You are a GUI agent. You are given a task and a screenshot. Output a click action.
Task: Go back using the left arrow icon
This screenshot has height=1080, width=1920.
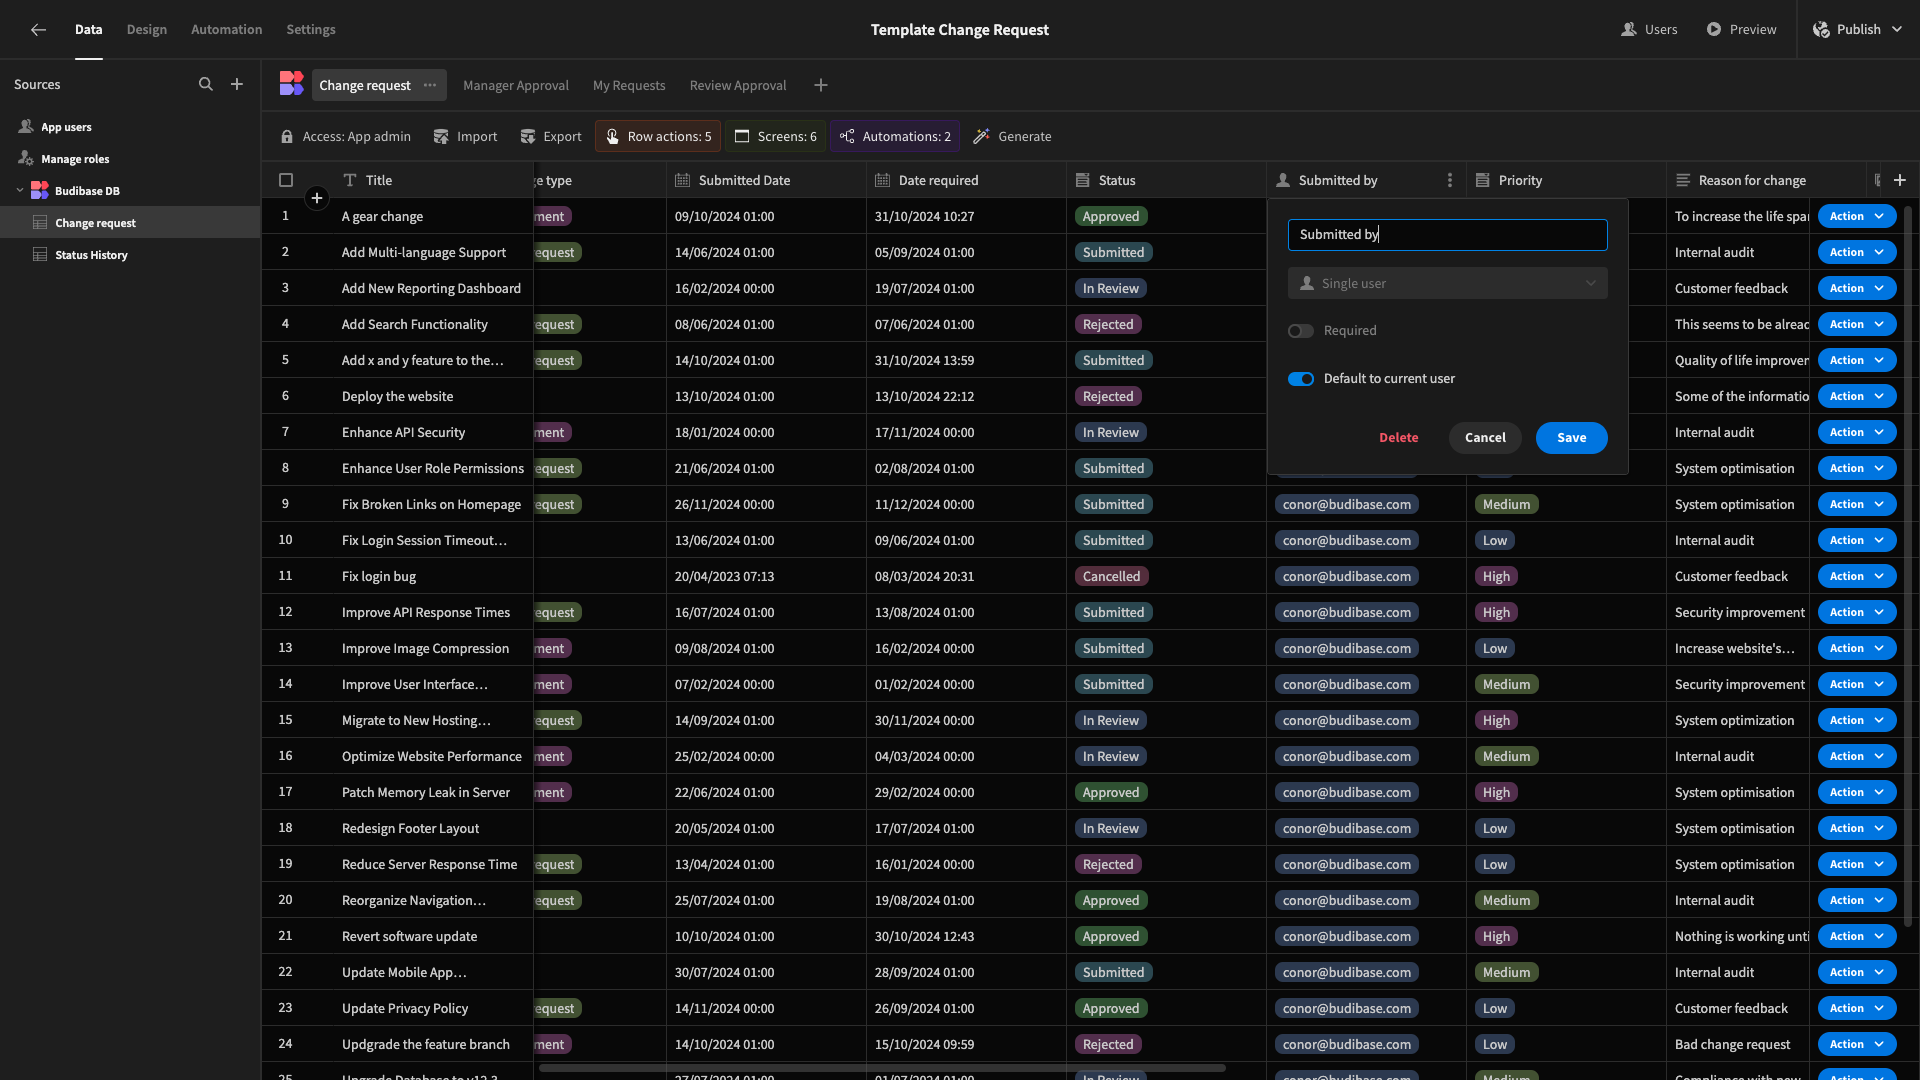pyautogui.click(x=38, y=30)
